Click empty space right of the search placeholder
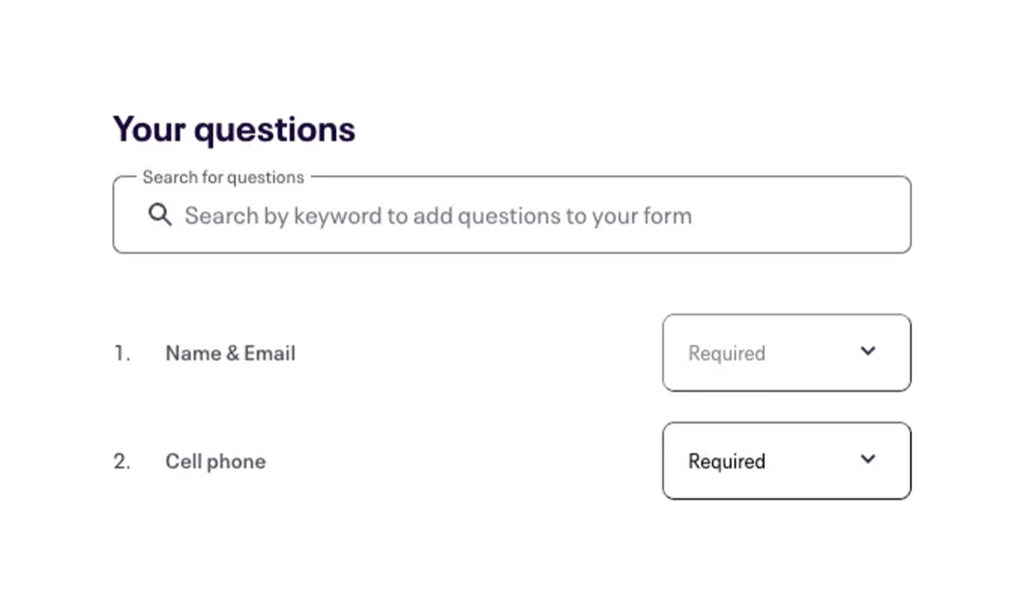Screen dimensions: 1024x616 click(x=800, y=216)
